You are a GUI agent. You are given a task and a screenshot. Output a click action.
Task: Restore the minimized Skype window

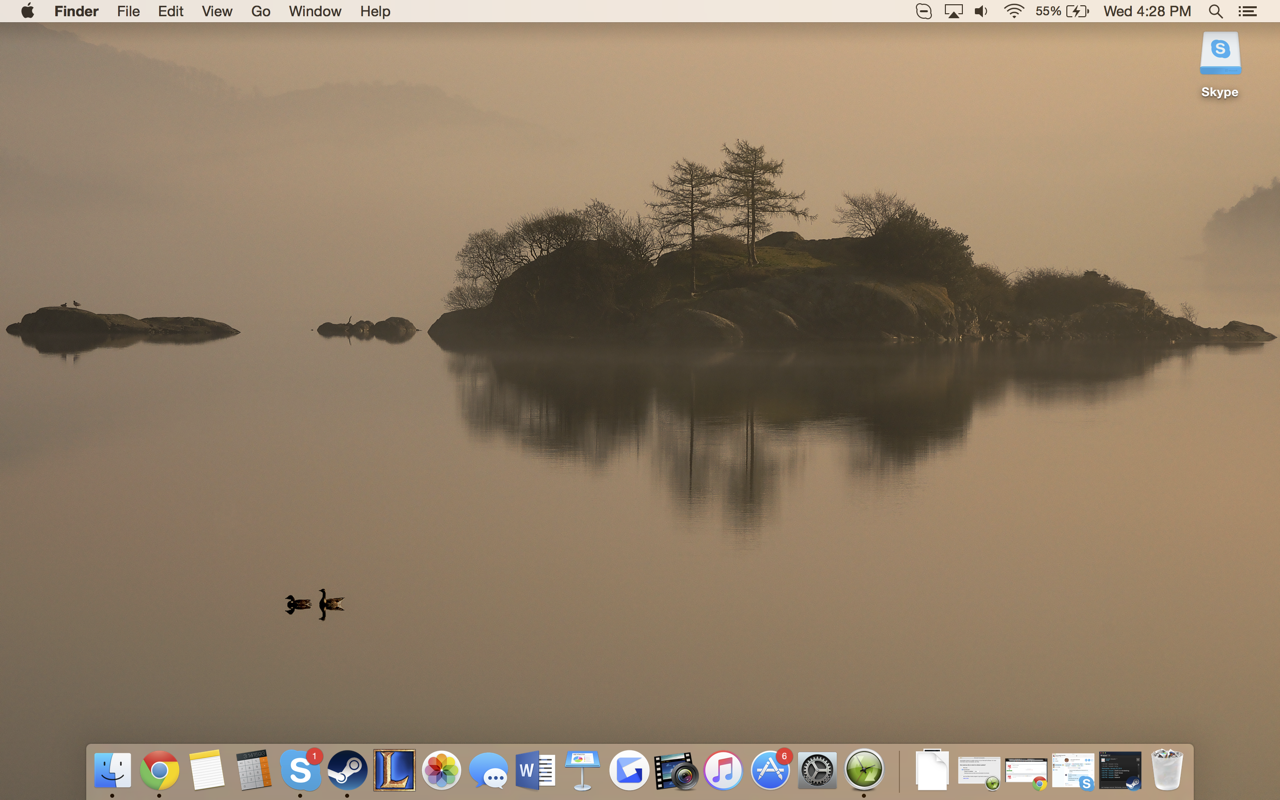click(1073, 771)
